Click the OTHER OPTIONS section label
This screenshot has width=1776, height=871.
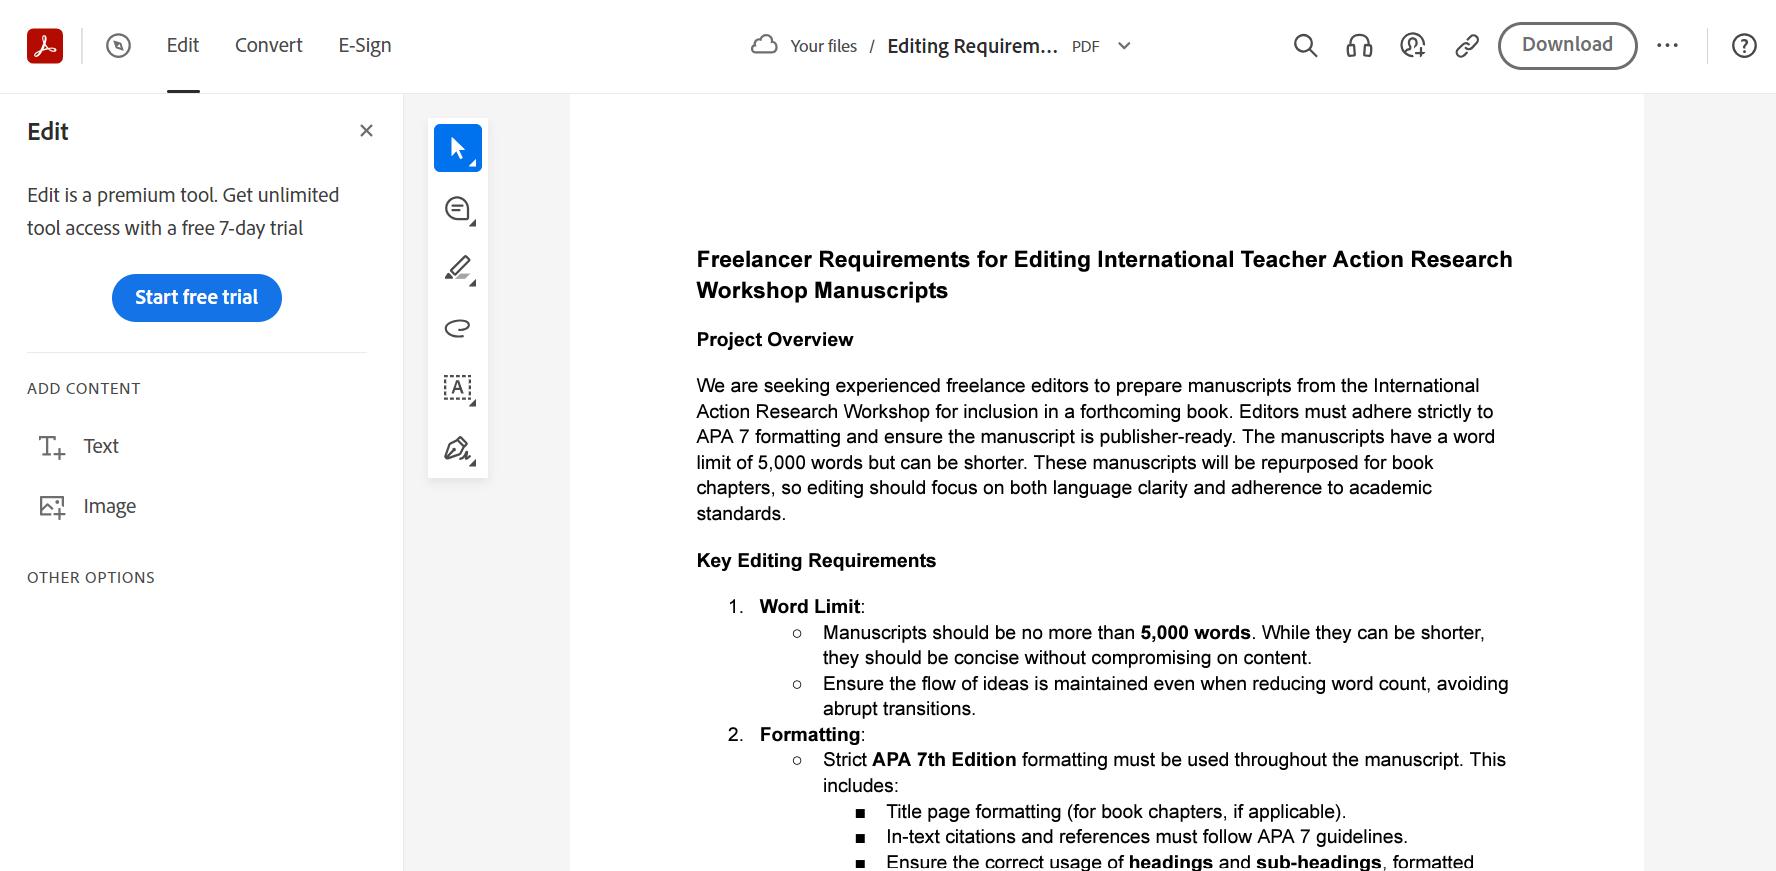(x=91, y=578)
